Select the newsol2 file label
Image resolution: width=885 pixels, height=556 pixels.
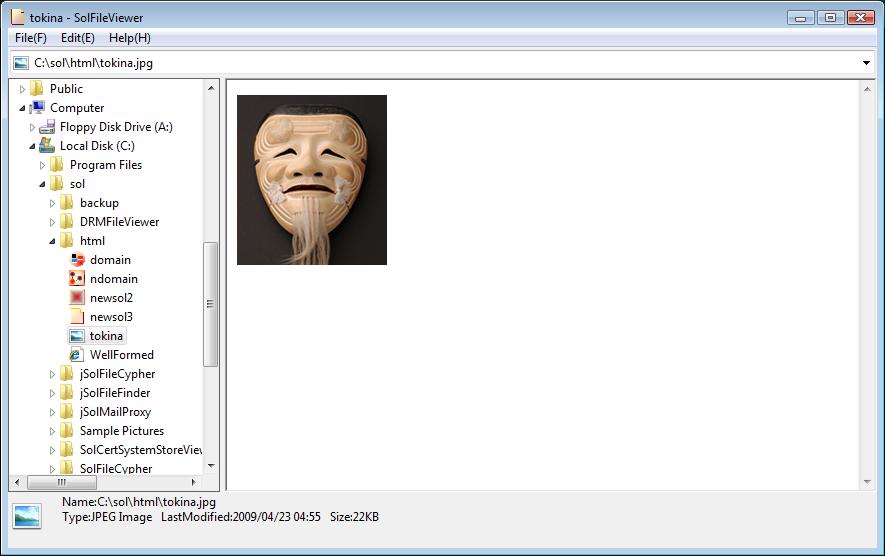(x=111, y=297)
